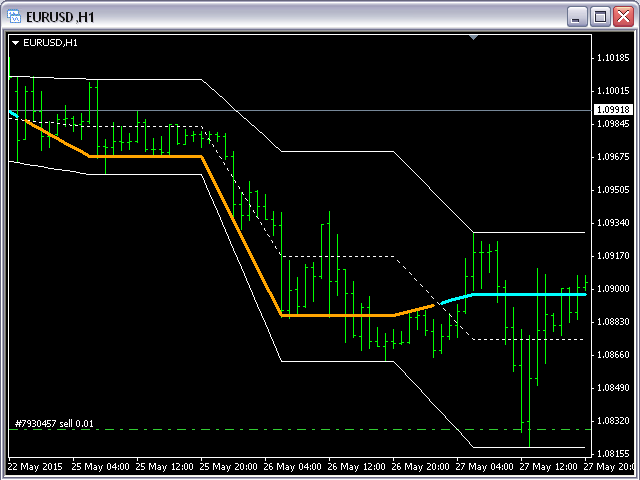Screen dimensions: 640x480
Task: Click the 22 May 2015 date label
Action: (35, 467)
